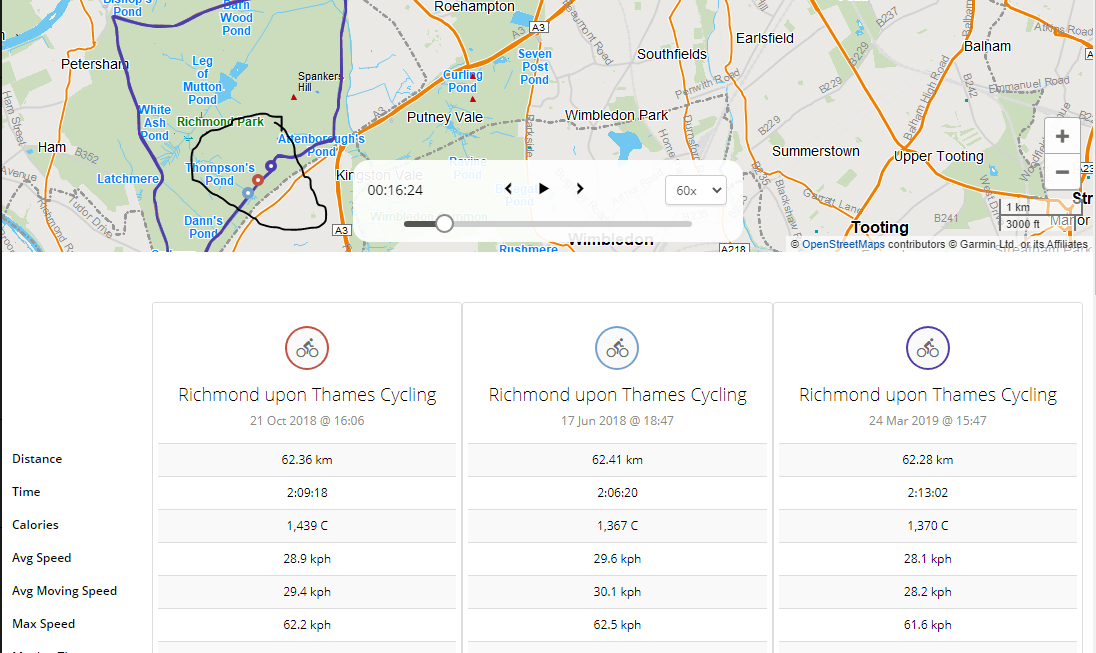Screen dimensions: 1096x653
Task: Click the playback progress slider handle
Action: pyautogui.click(x=444, y=224)
